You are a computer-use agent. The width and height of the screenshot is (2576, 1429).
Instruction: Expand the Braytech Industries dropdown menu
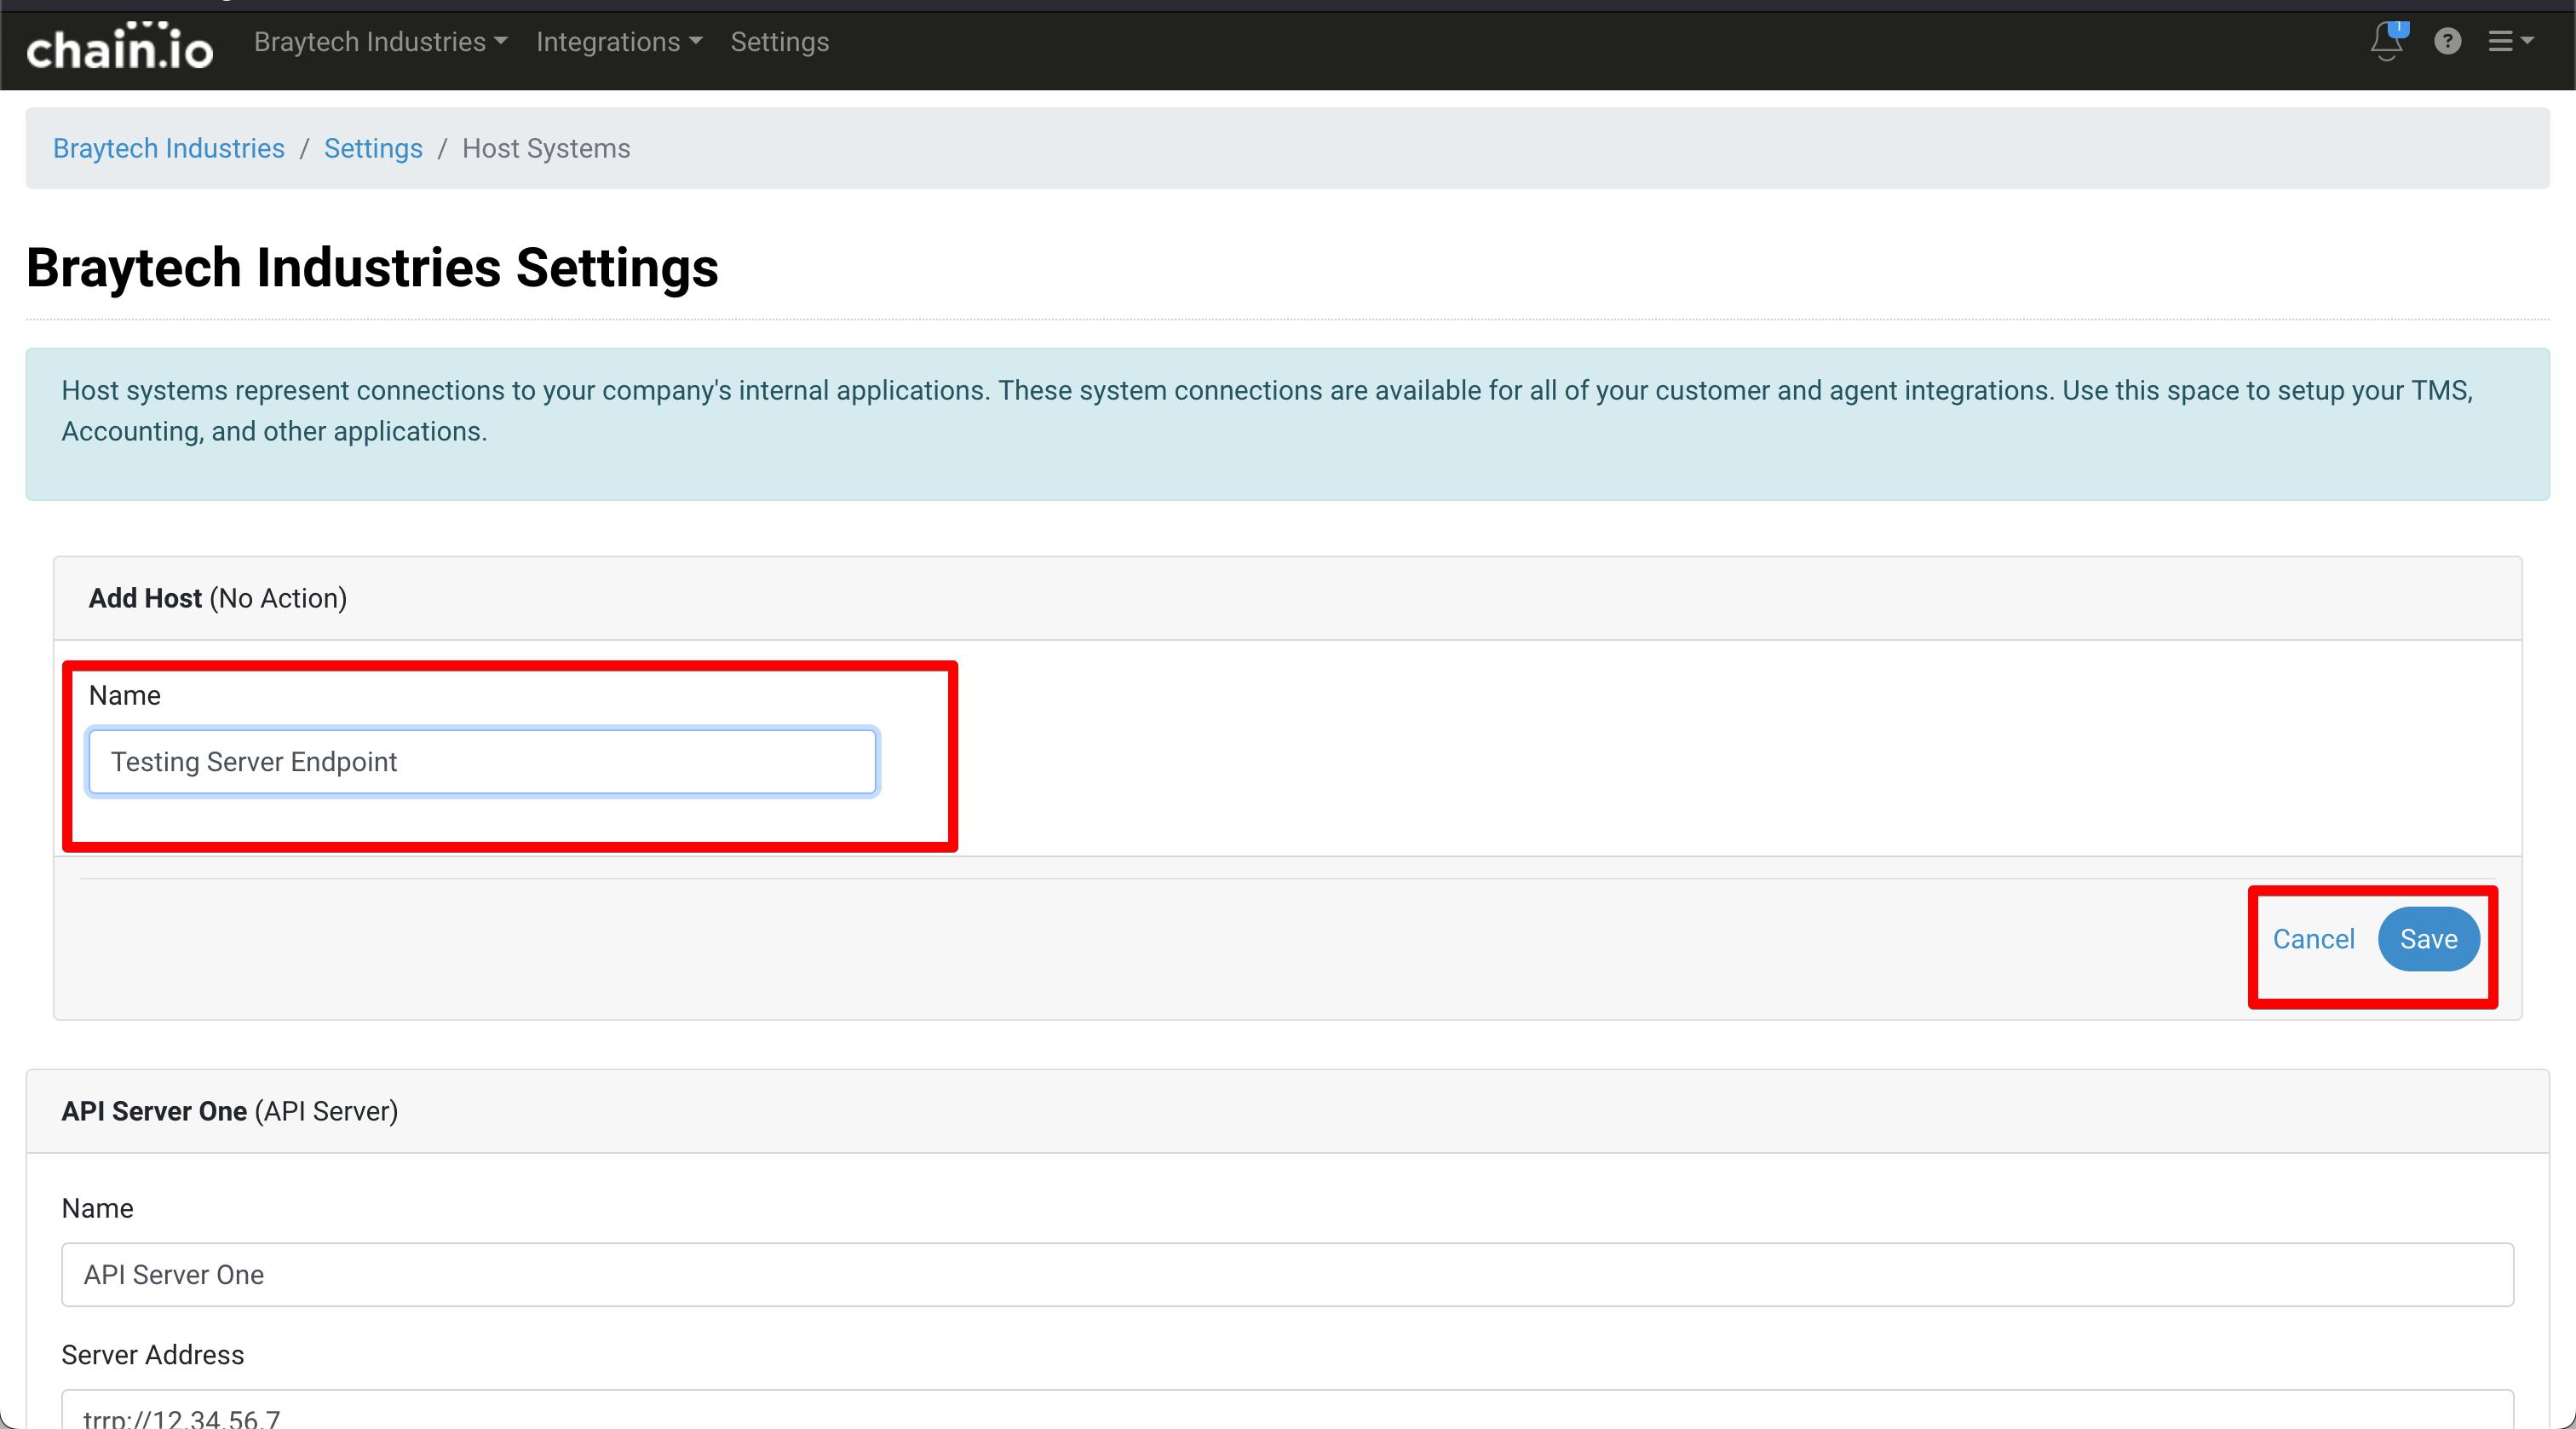coord(380,42)
